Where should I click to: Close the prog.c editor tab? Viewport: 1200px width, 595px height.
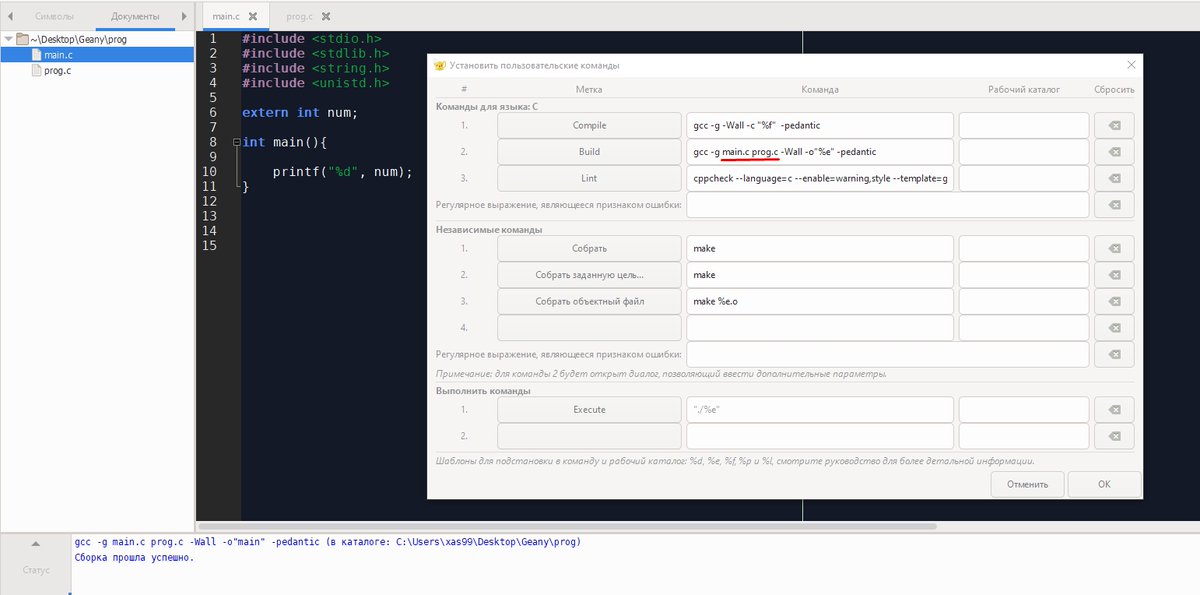(x=326, y=17)
